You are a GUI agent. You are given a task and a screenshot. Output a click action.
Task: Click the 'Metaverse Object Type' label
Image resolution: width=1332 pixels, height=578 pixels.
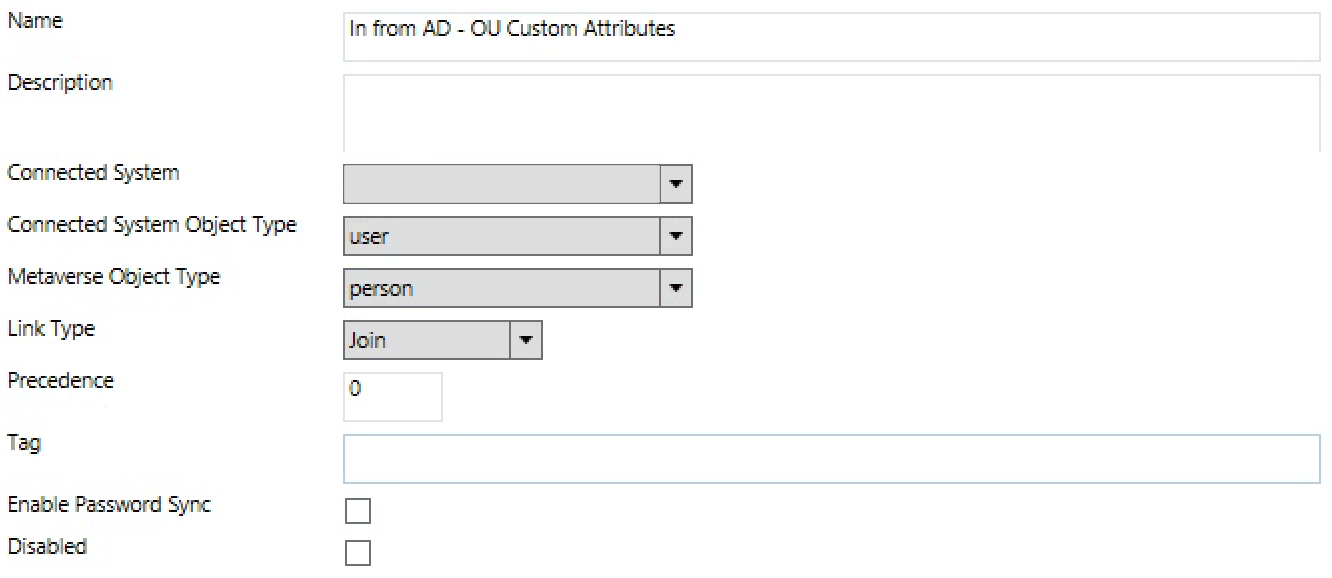pyautogui.click(x=114, y=277)
